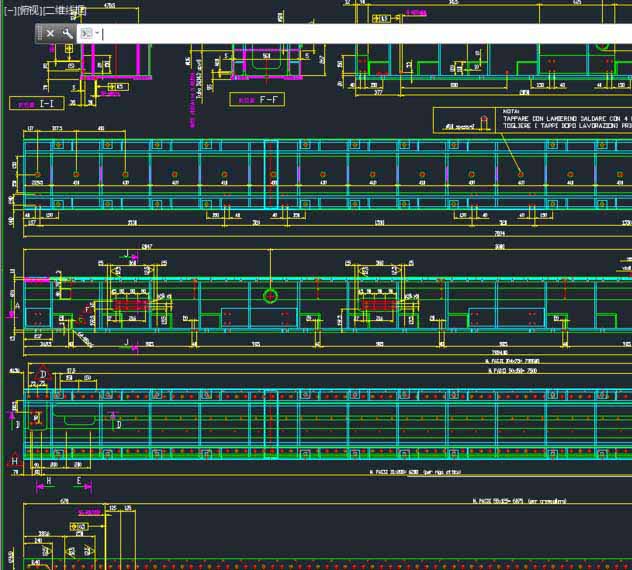Click the recent commands prompt icon
The height and width of the screenshot is (570, 632).
pos(86,33)
